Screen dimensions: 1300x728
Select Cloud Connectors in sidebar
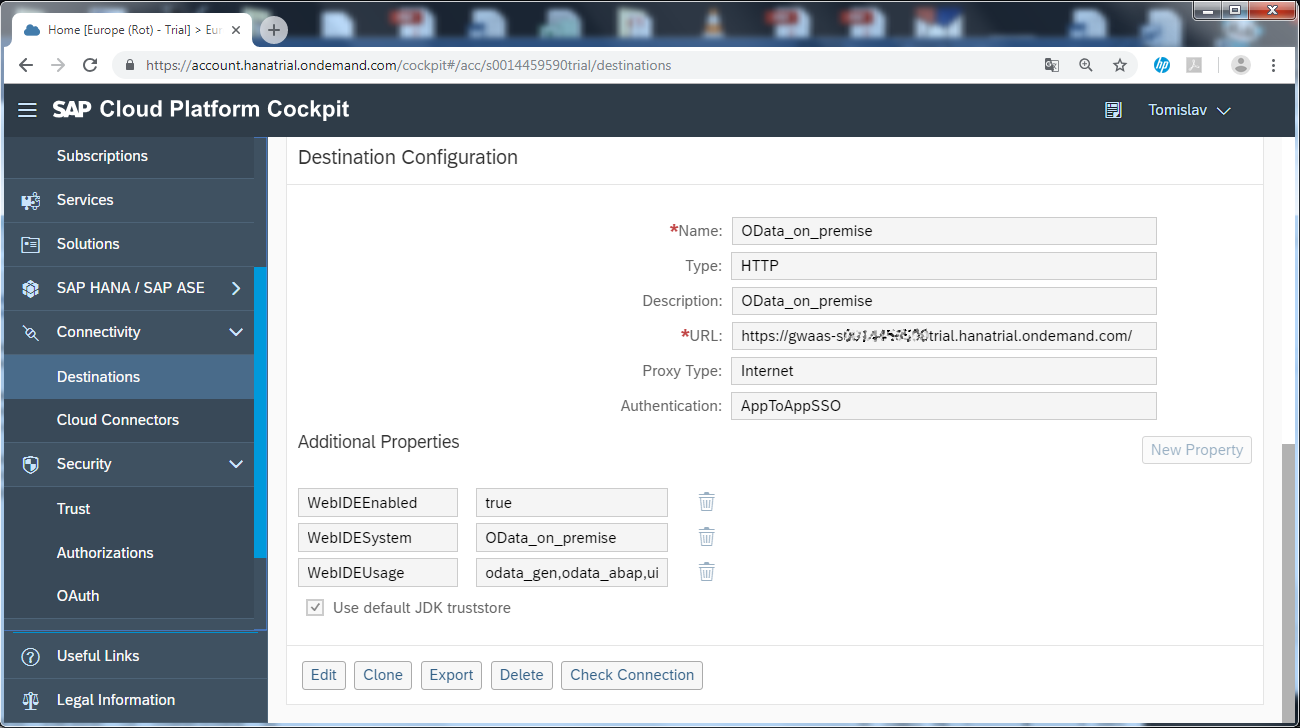[118, 420]
